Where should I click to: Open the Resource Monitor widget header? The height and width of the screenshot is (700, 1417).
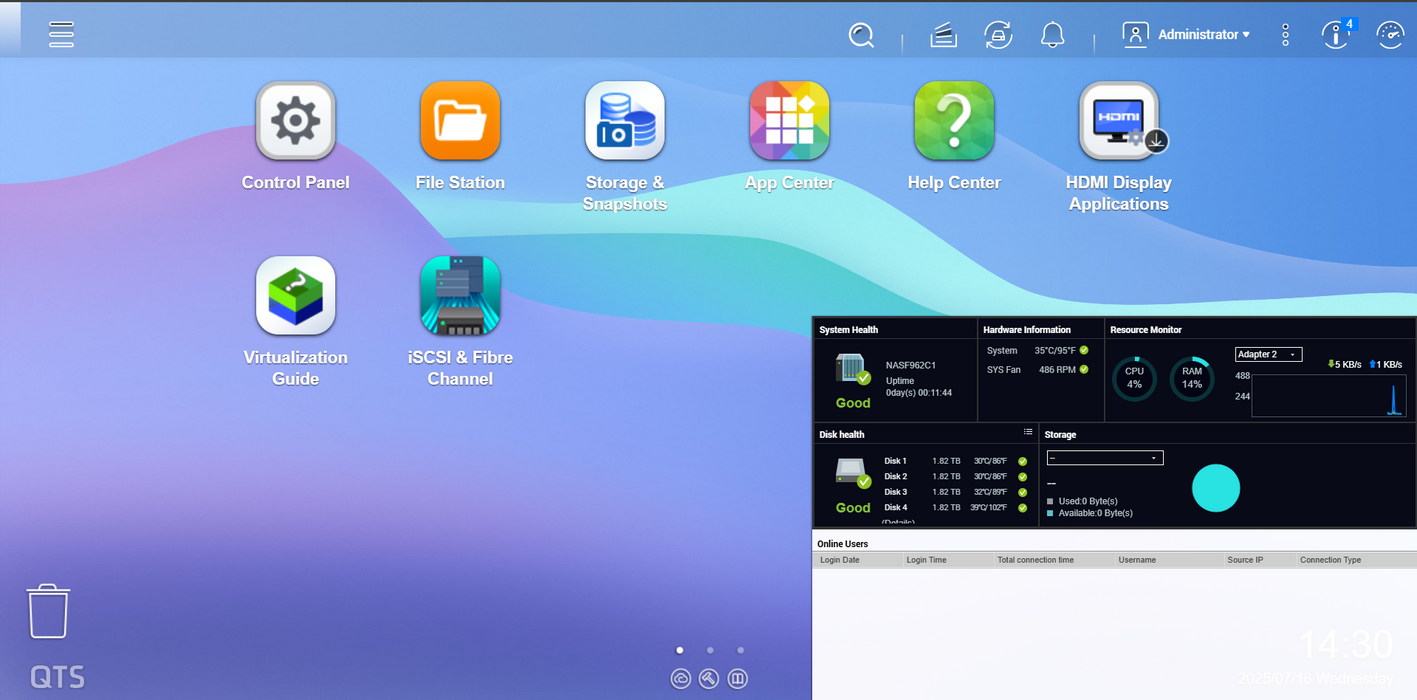point(1146,329)
